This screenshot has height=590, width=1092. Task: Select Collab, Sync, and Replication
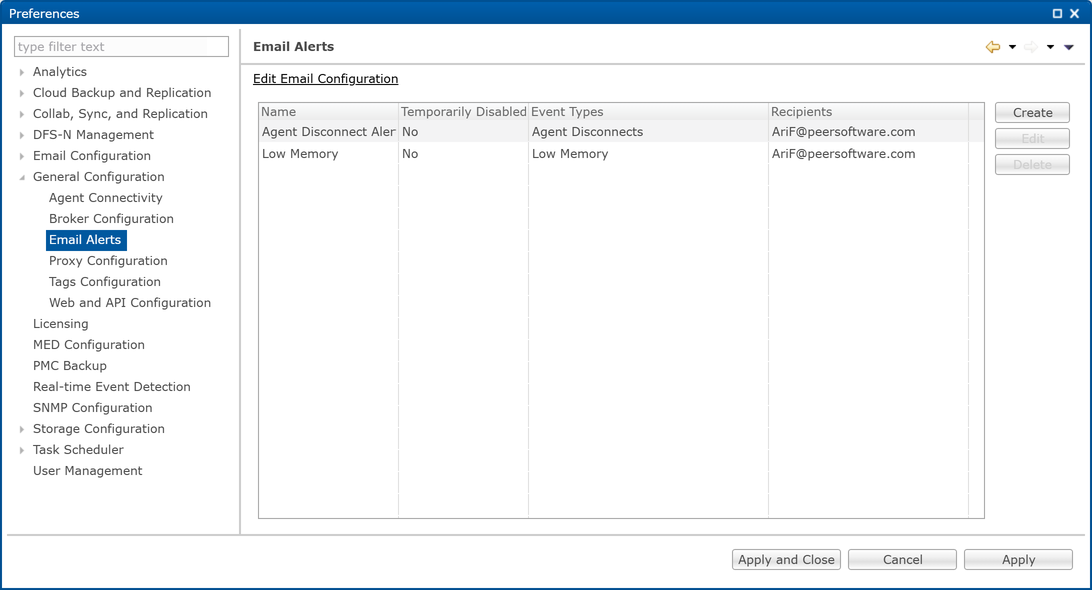(x=120, y=114)
